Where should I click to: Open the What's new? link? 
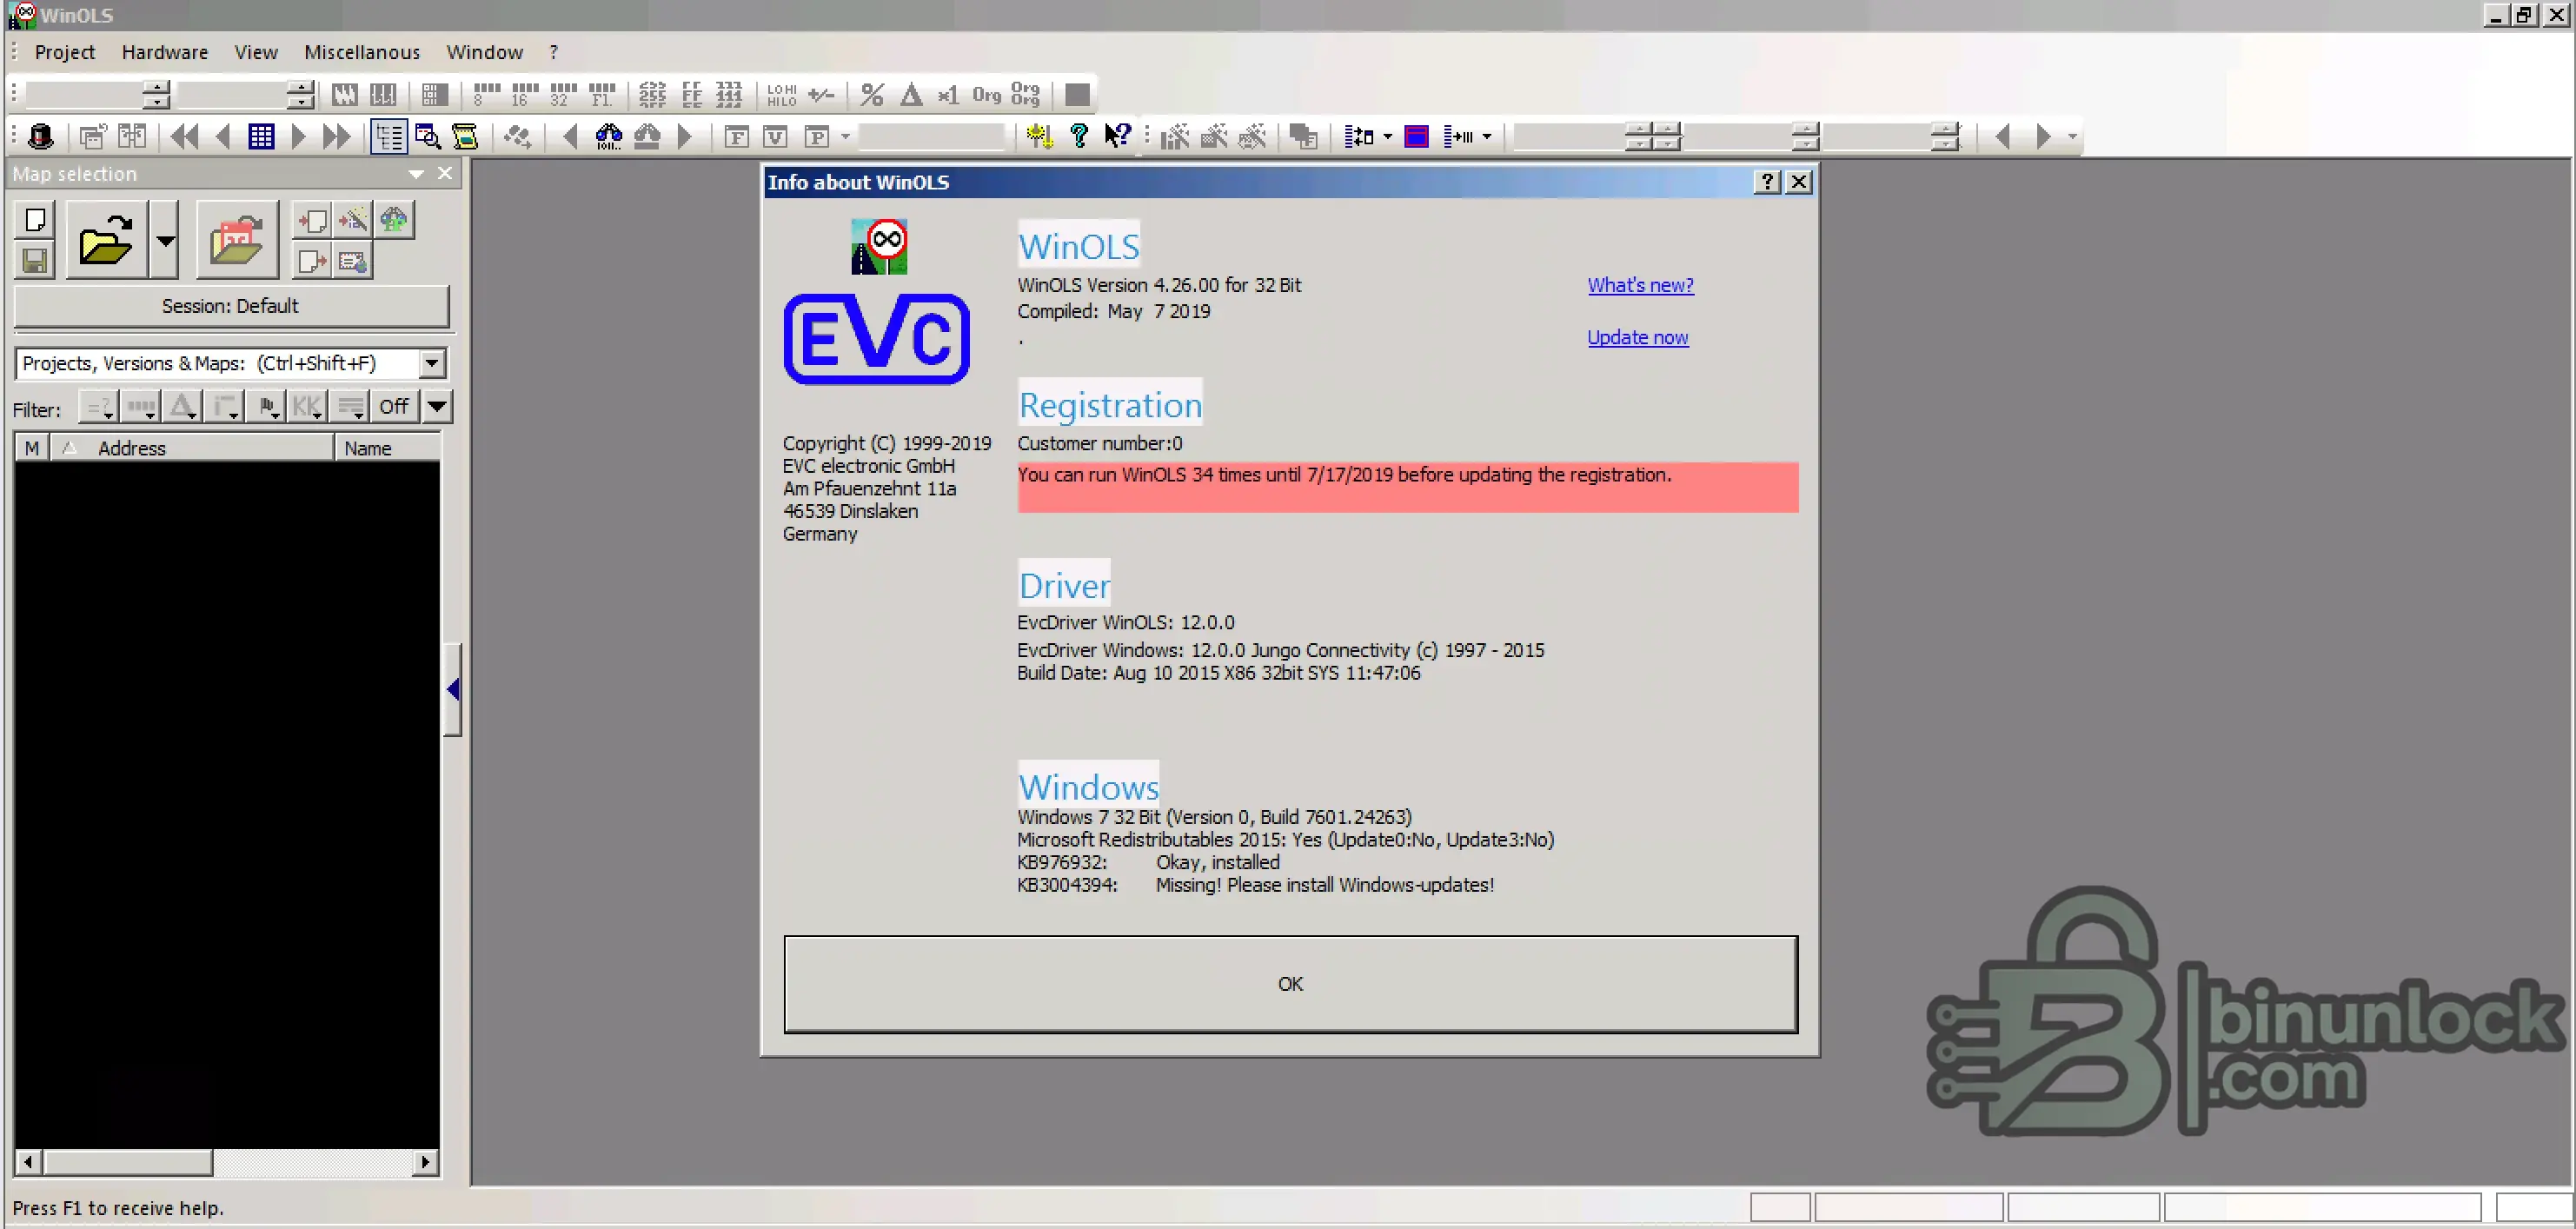1640,285
